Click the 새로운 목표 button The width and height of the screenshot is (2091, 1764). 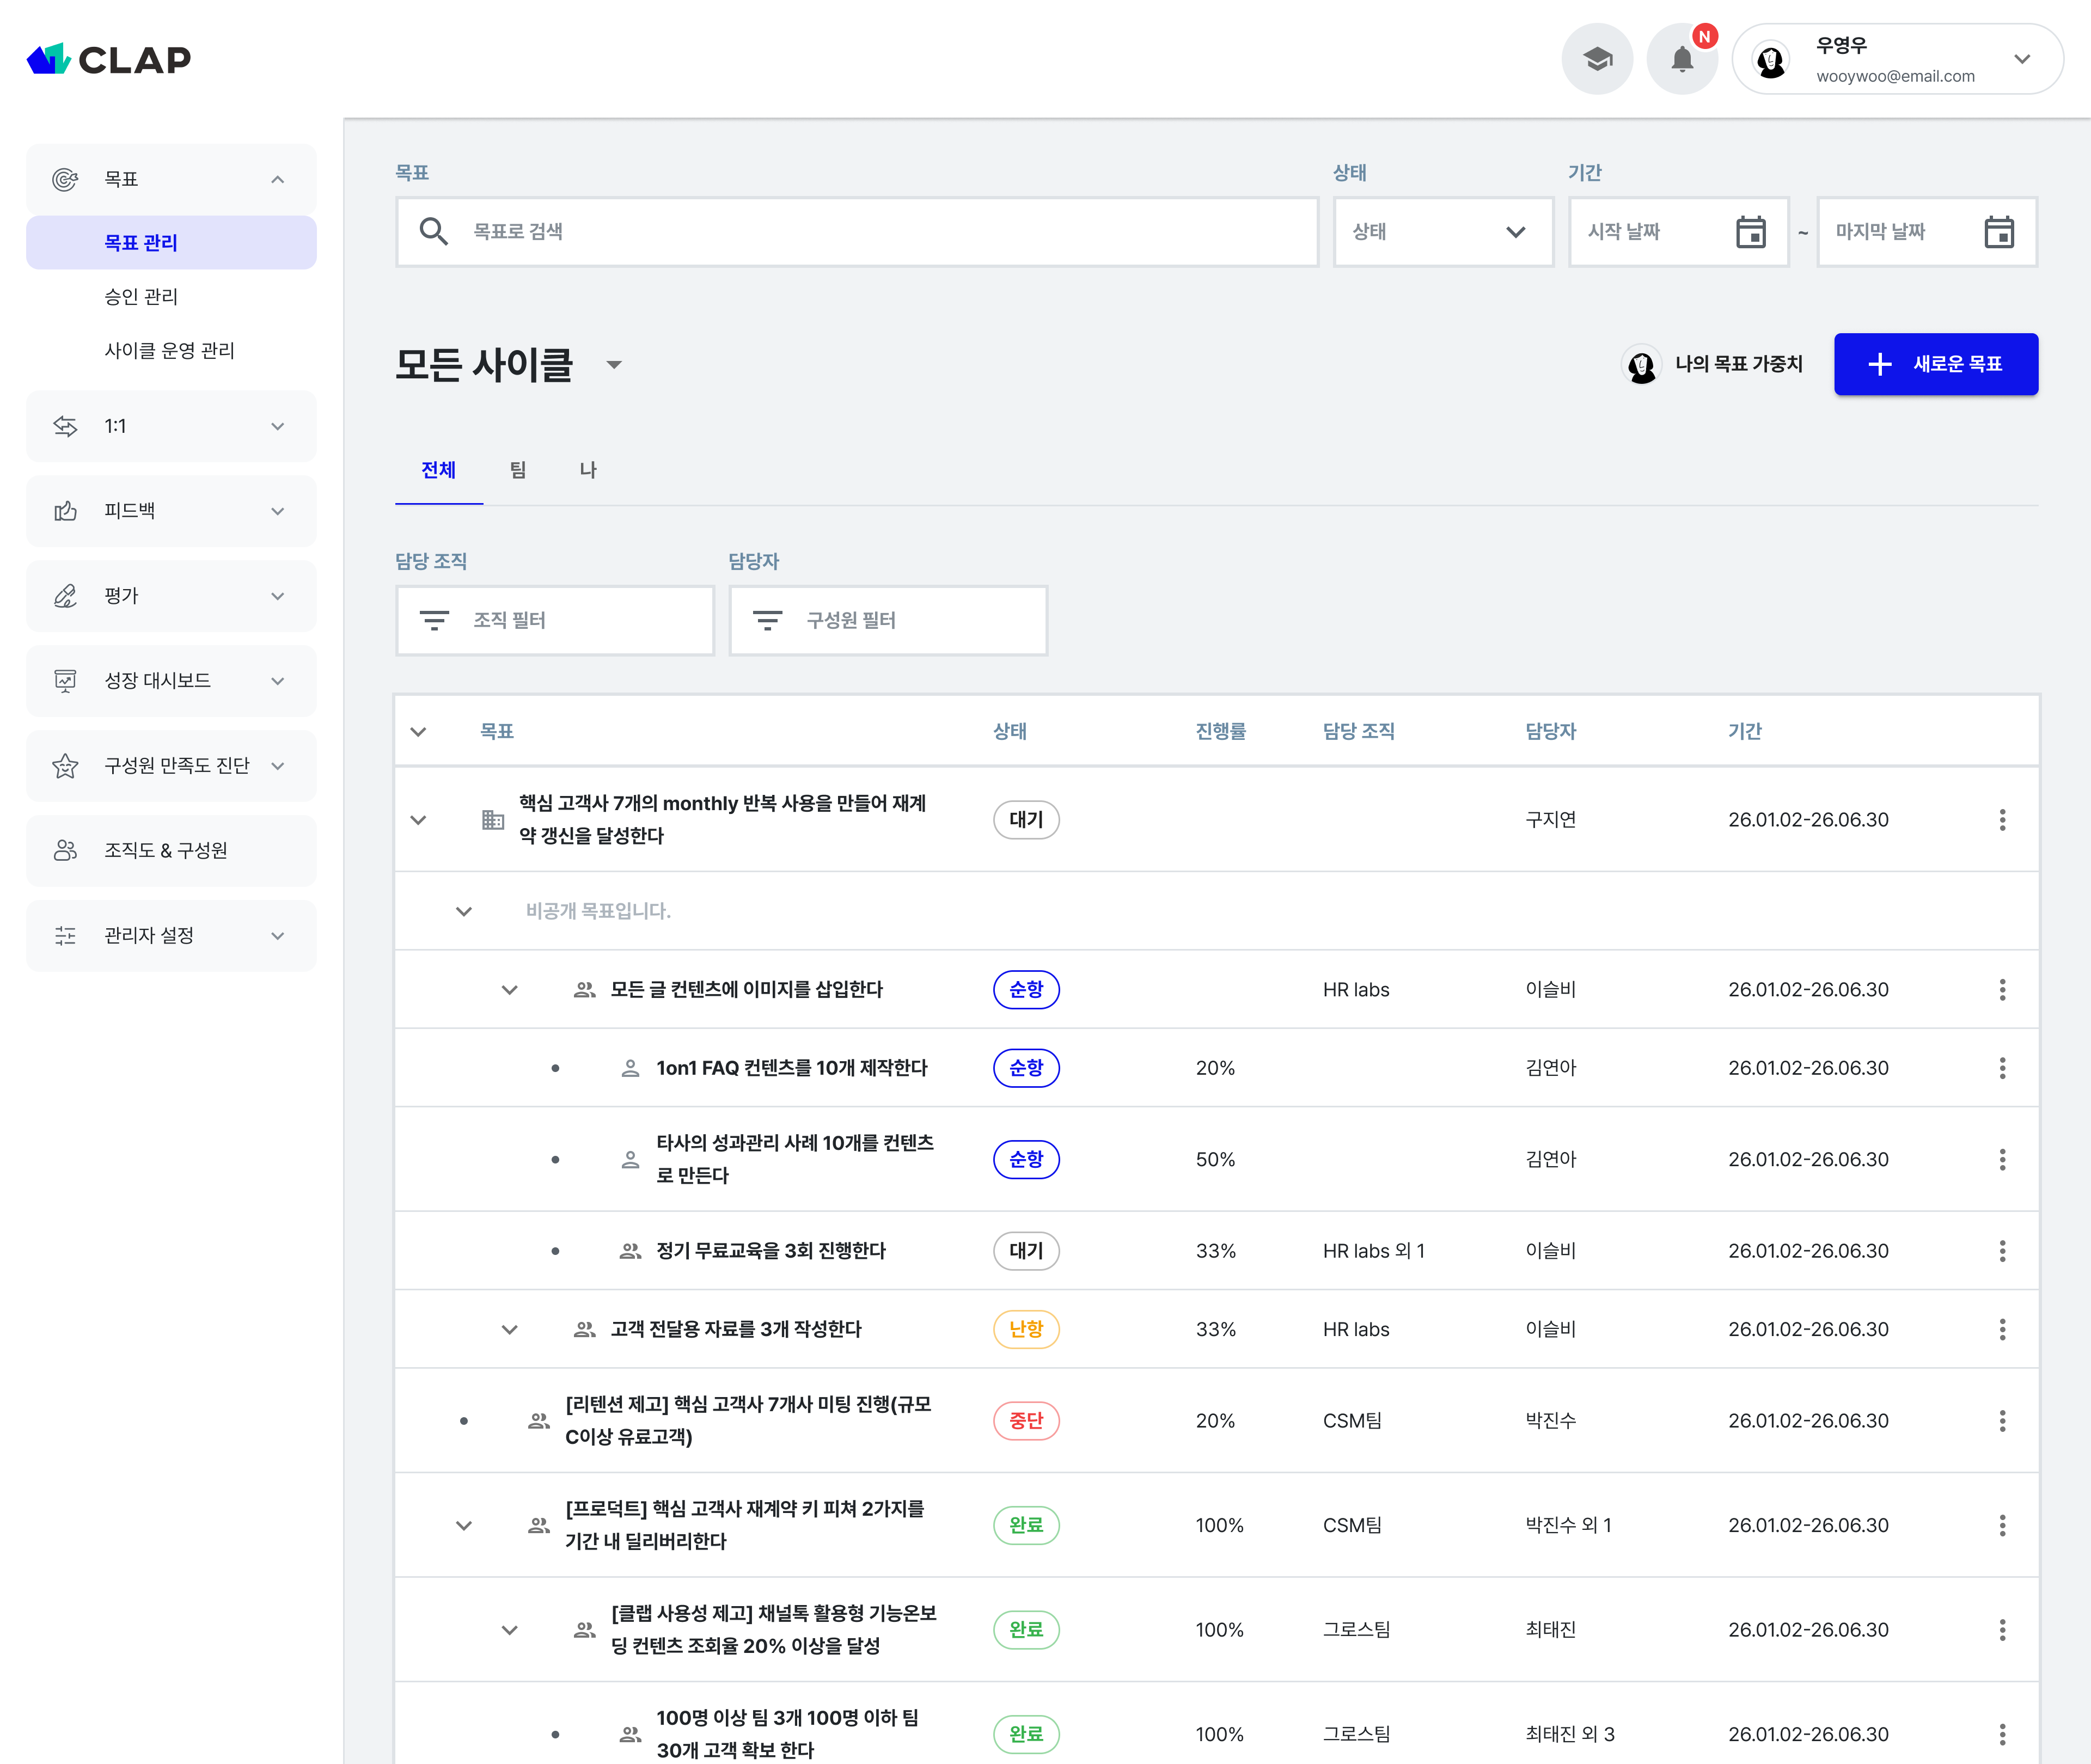pyautogui.click(x=1935, y=364)
